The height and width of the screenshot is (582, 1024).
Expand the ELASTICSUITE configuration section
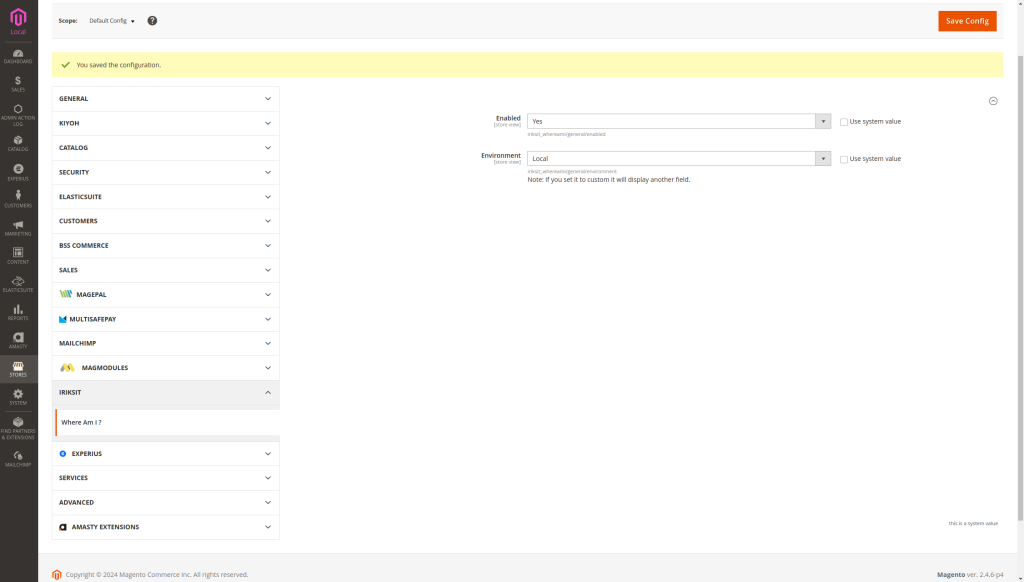click(166, 196)
